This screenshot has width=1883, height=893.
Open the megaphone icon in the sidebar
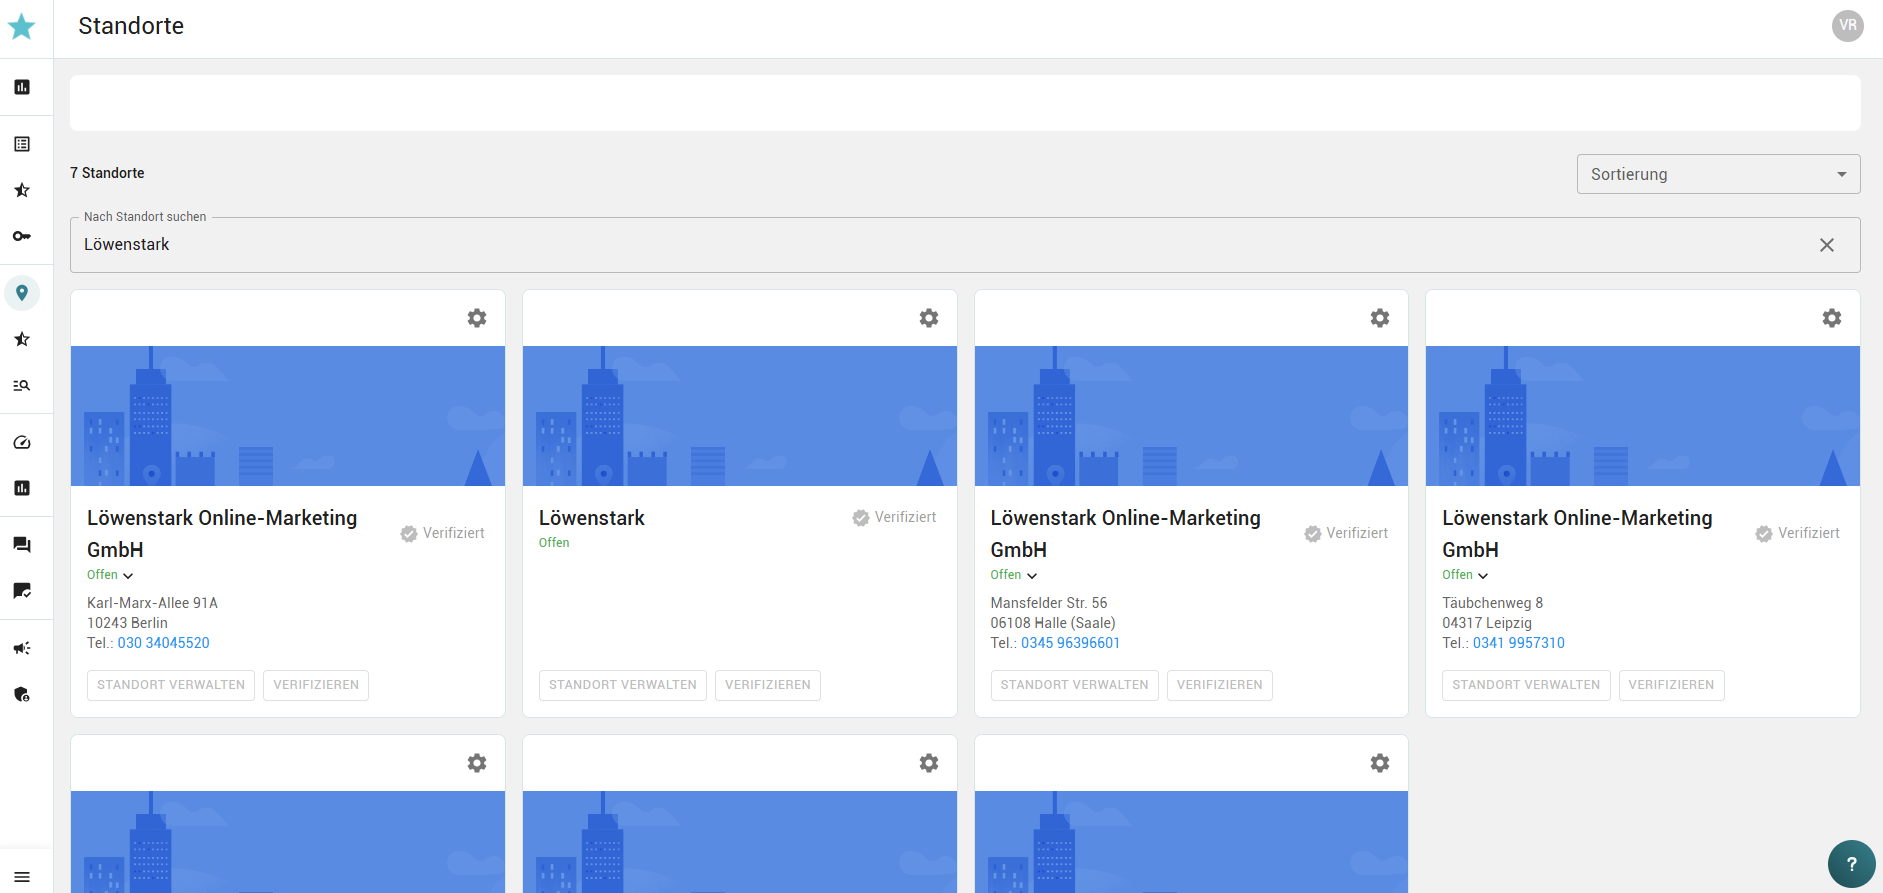coord(22,648)
